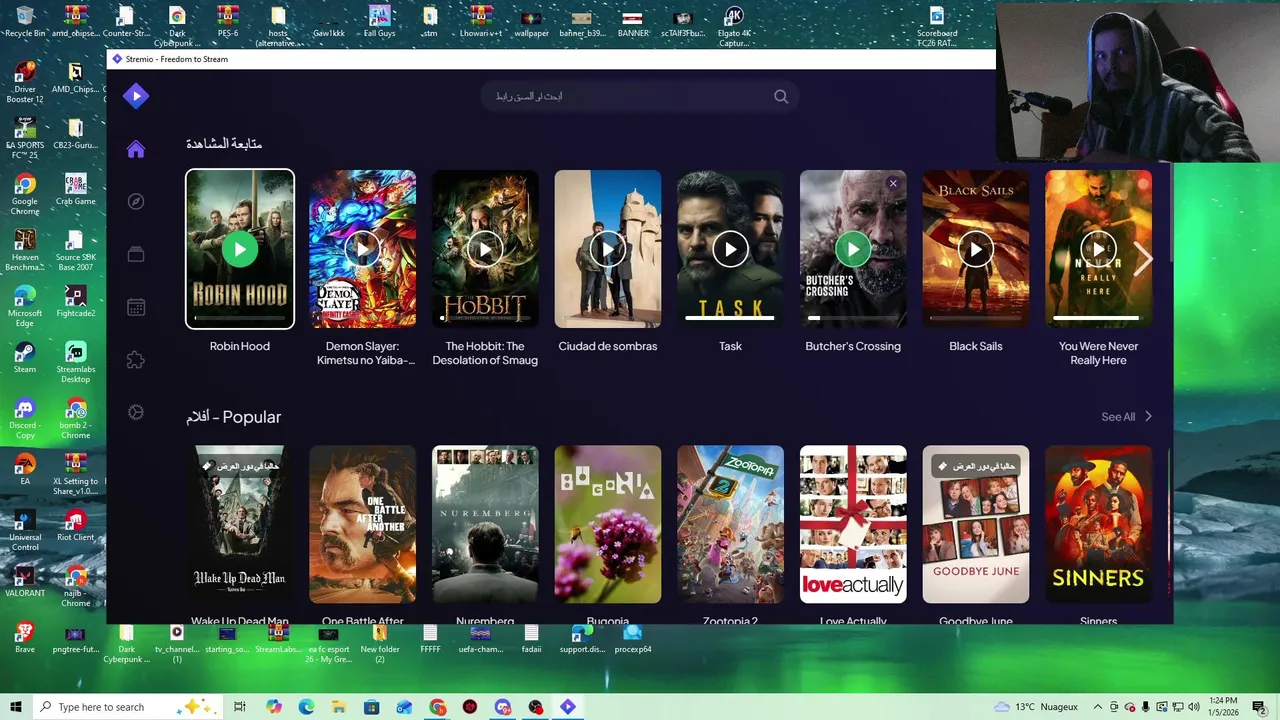Select the VALORANT desktop shortcut
Image resolution: width=1280 pixels, height=720 pixels.
coord(25,582)
